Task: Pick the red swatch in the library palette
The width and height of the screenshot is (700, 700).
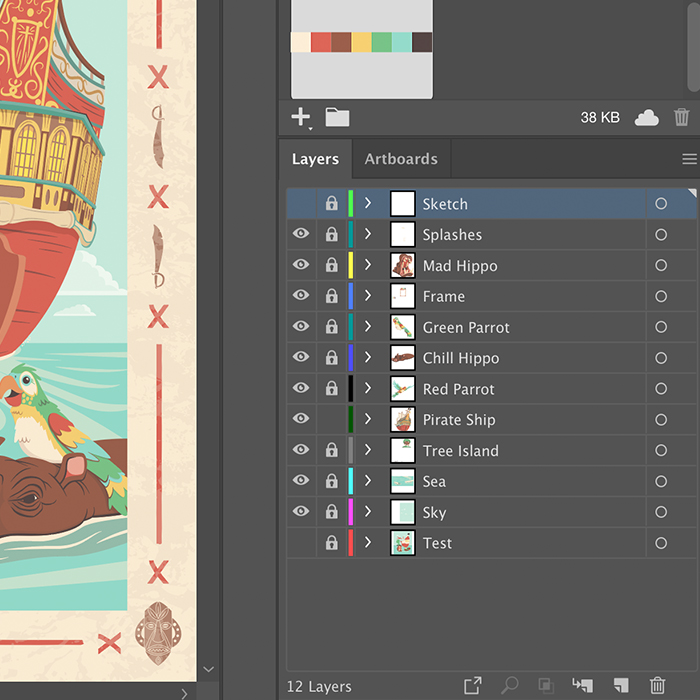Action: (321, 42)
